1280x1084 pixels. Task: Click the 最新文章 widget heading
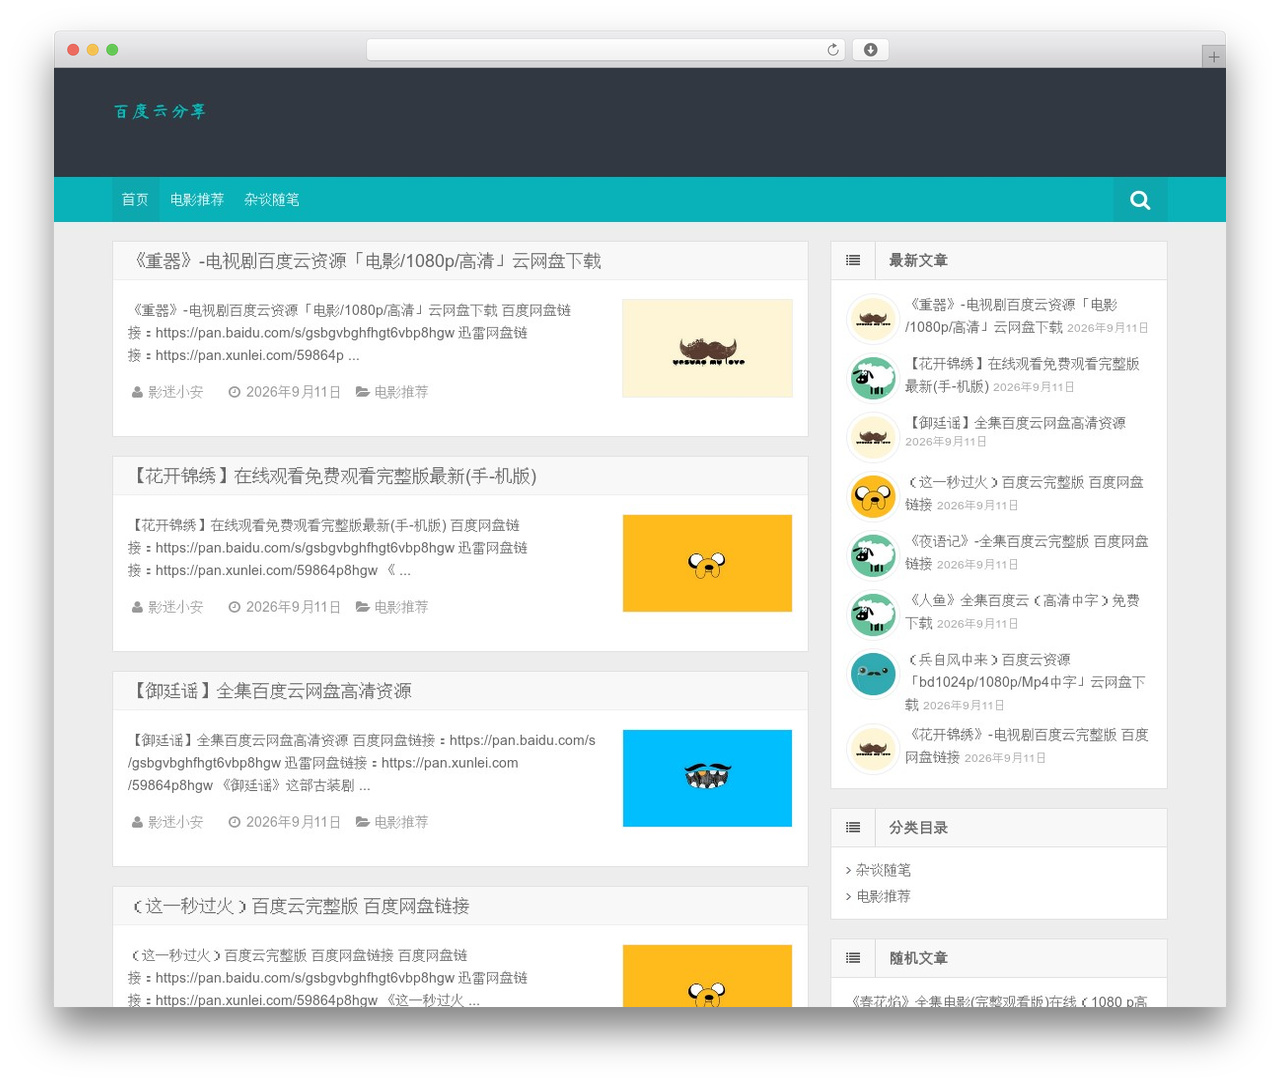pos(918,261)
